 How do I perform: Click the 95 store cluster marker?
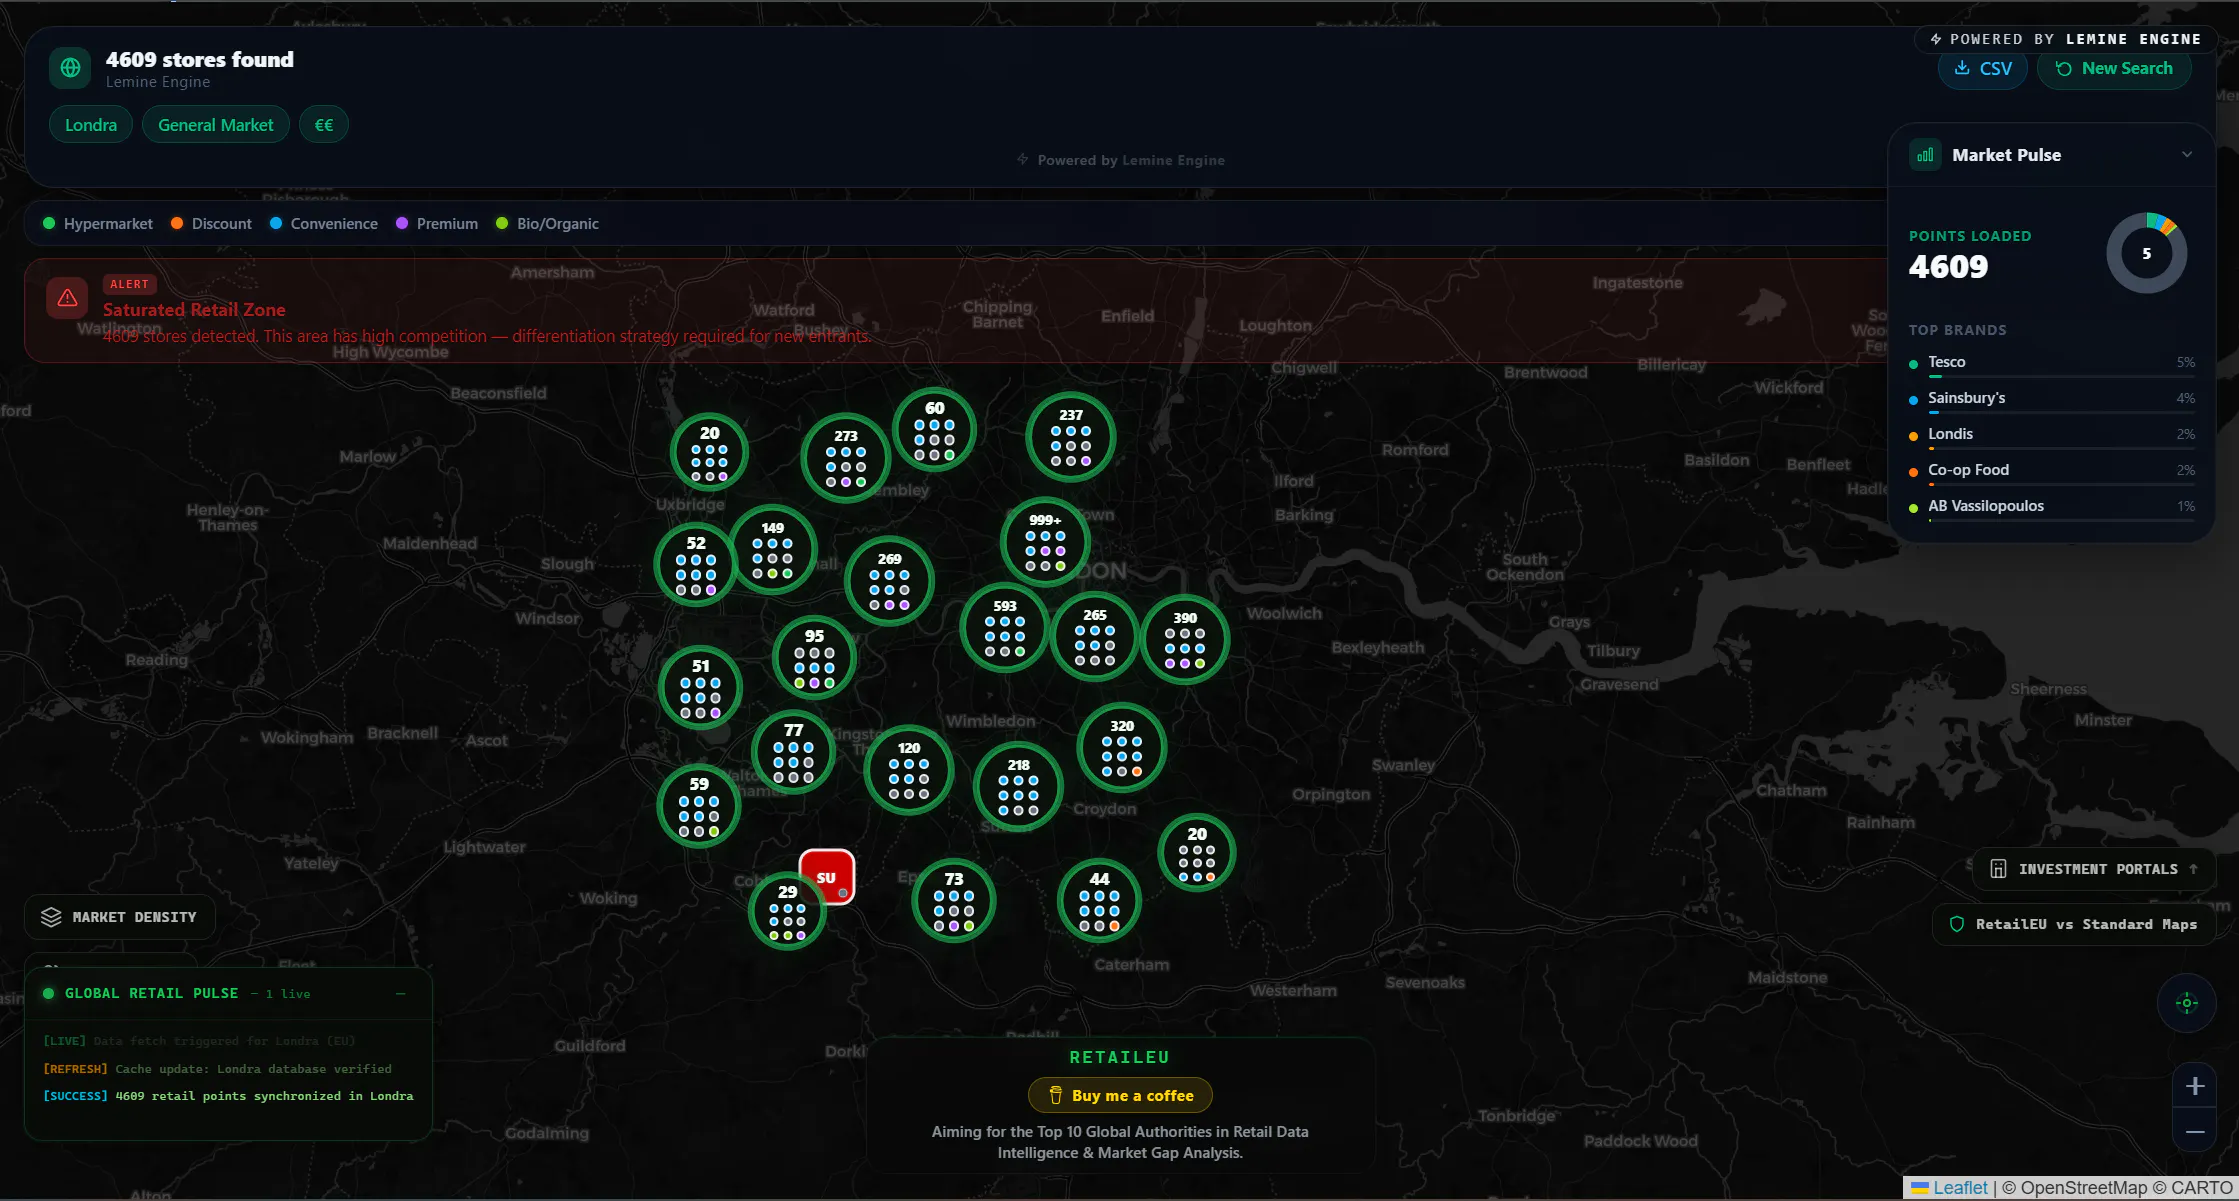pyautogui.click(x=814, y=657)
